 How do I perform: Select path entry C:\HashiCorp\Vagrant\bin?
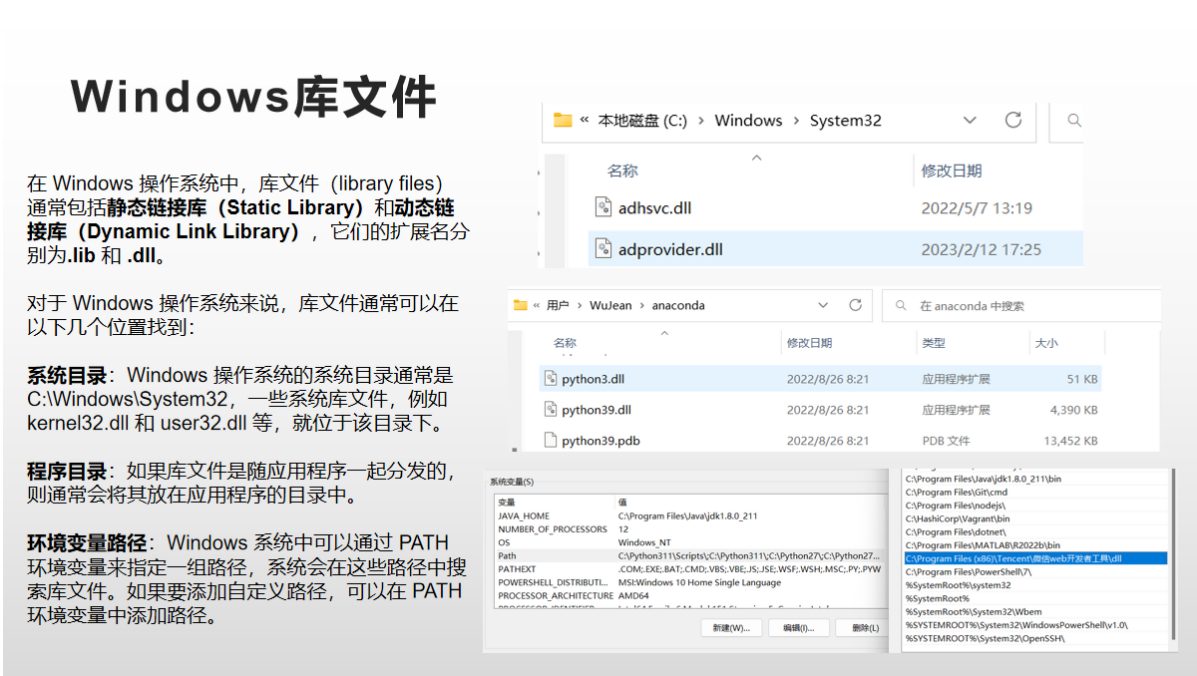(x=1035, y=519)
